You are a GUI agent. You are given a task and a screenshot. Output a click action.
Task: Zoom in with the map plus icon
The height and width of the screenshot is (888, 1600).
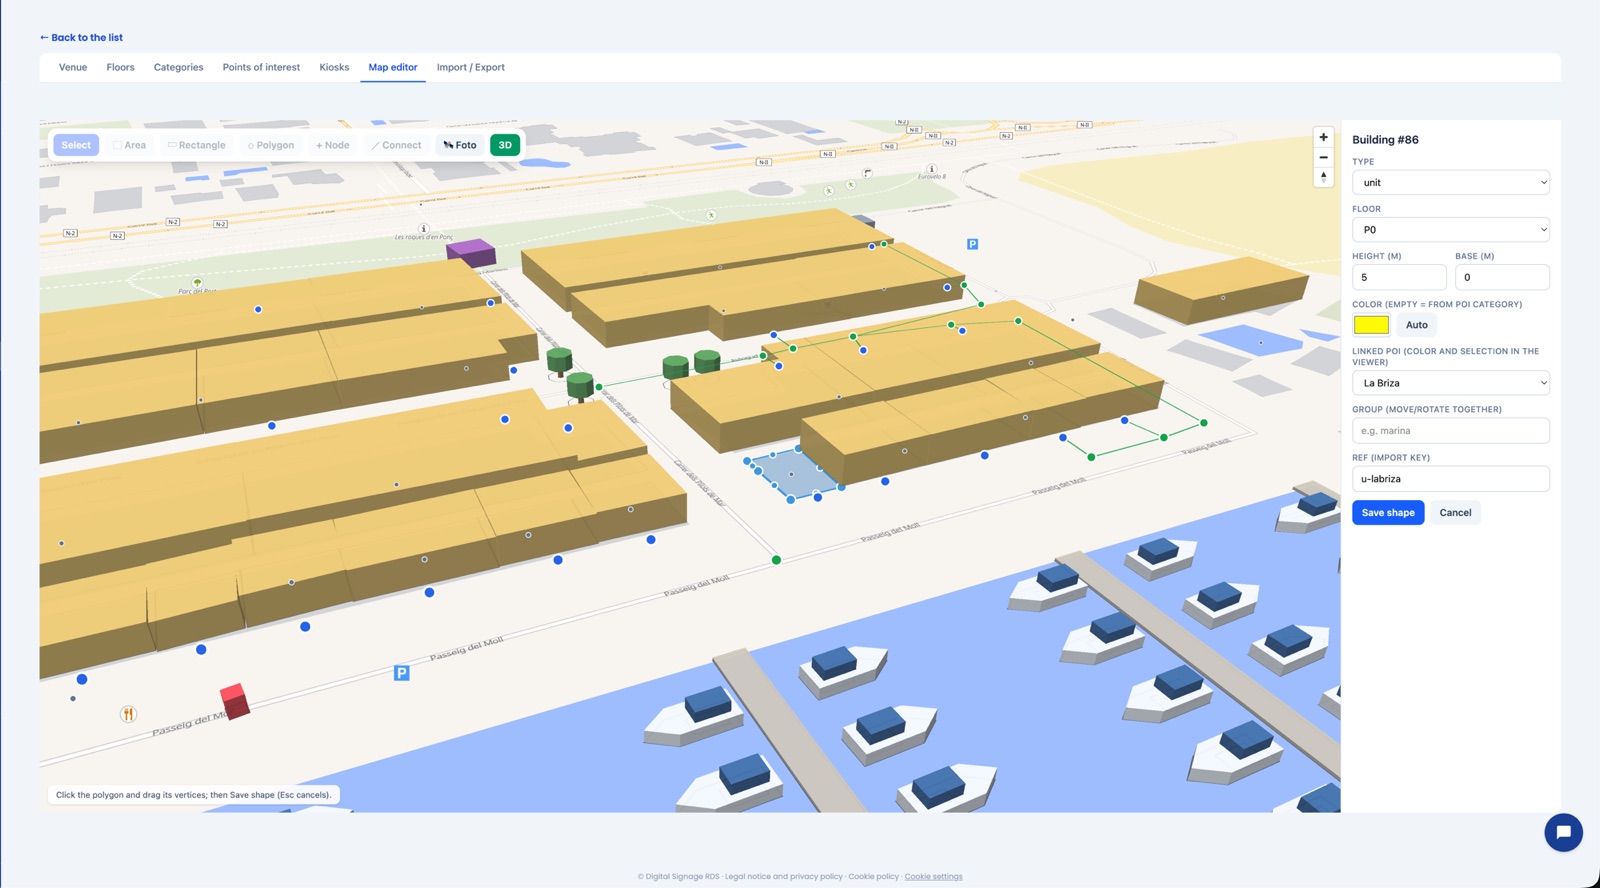point(1323,137)
